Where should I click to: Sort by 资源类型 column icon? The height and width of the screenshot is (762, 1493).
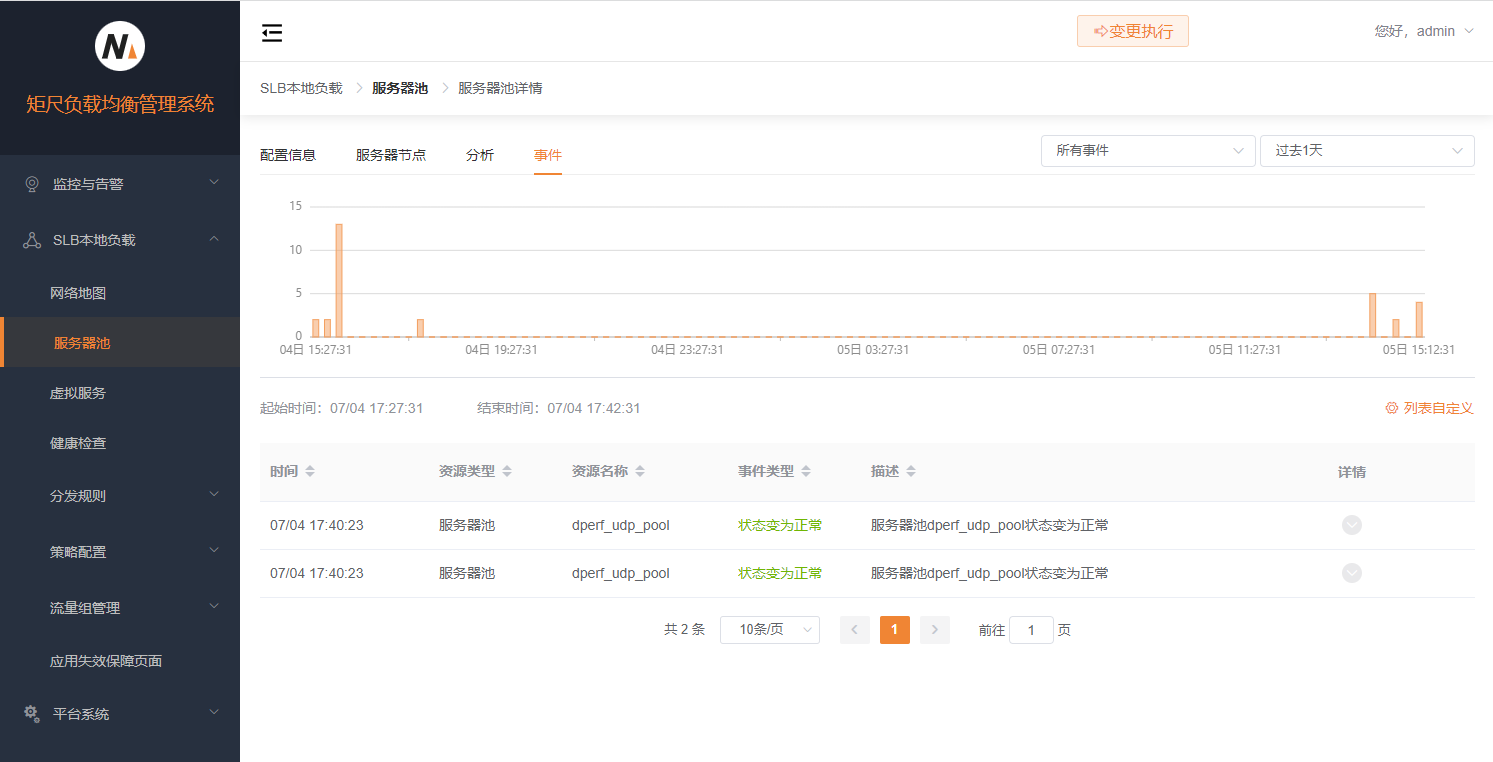click(x=507, y=471)
